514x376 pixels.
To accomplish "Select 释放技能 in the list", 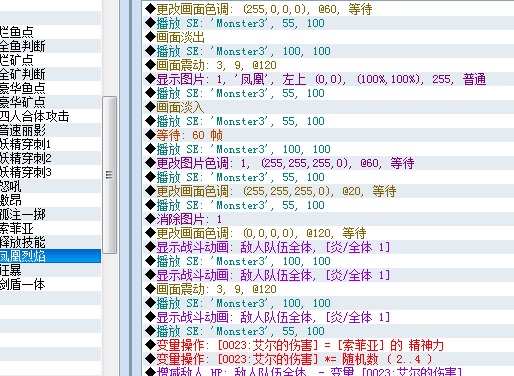I will click(50, 242).
